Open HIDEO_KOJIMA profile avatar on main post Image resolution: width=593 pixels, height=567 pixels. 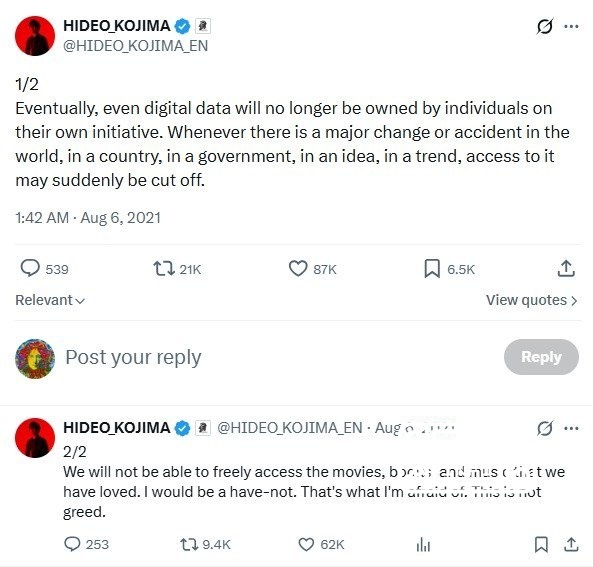click(35, 36)
